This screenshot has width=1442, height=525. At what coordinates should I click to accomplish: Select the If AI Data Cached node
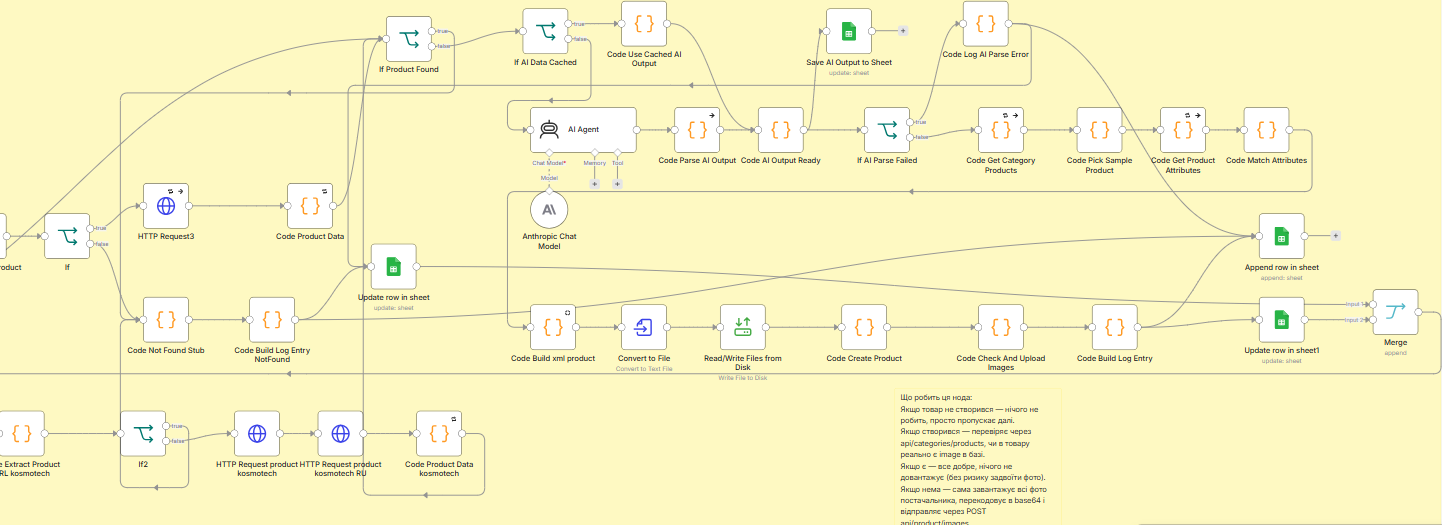point(546,32)
